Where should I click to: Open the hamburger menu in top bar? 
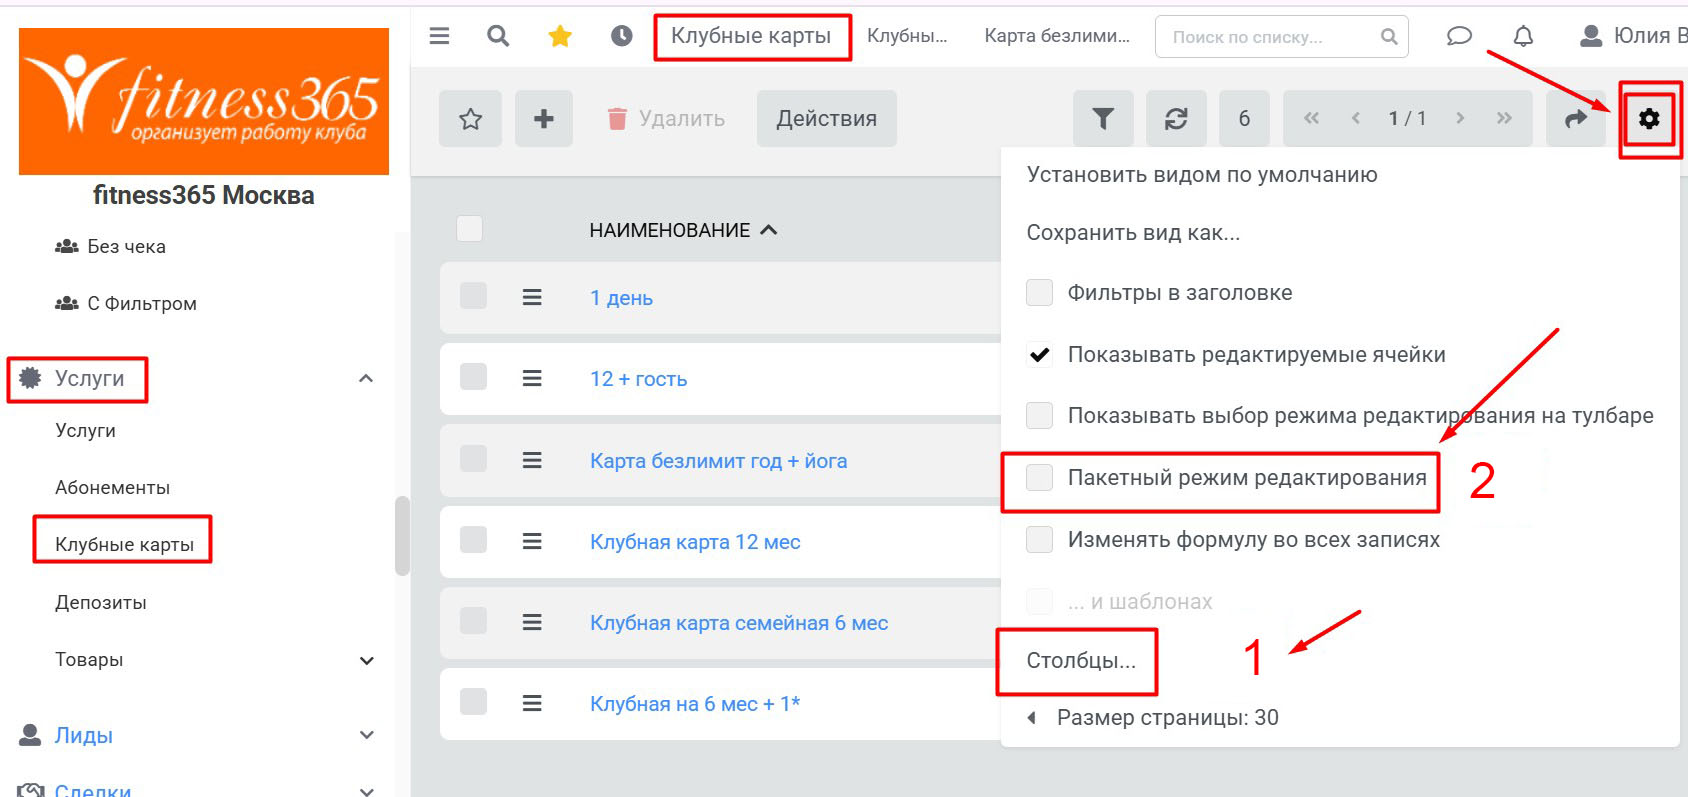point(439,36)
